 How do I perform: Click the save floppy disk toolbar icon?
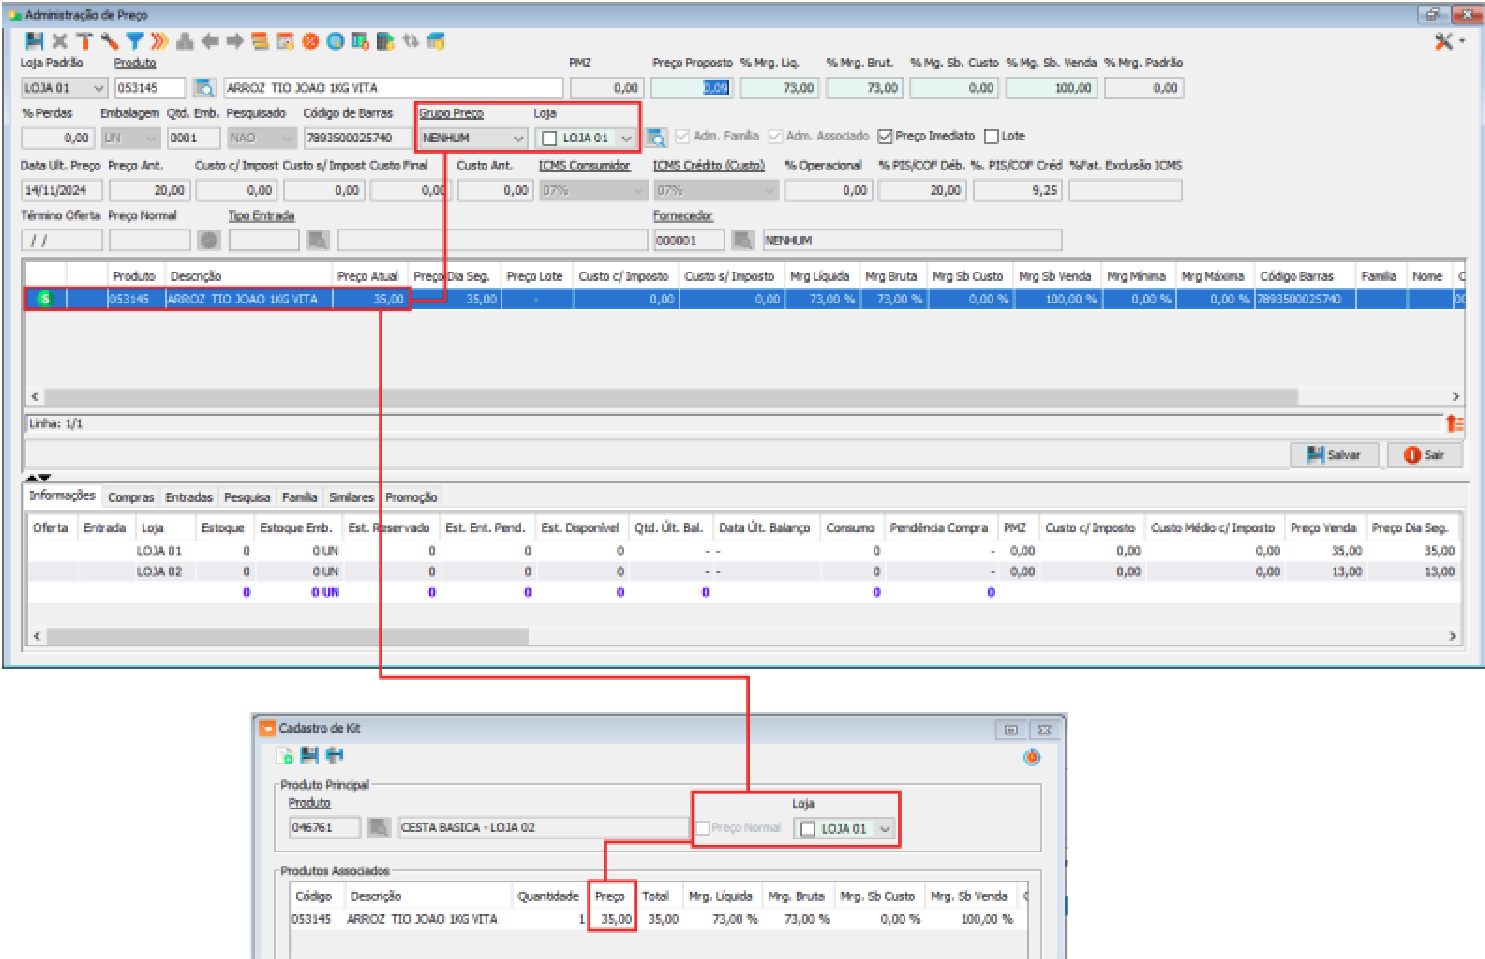click(x=34, y=41)
